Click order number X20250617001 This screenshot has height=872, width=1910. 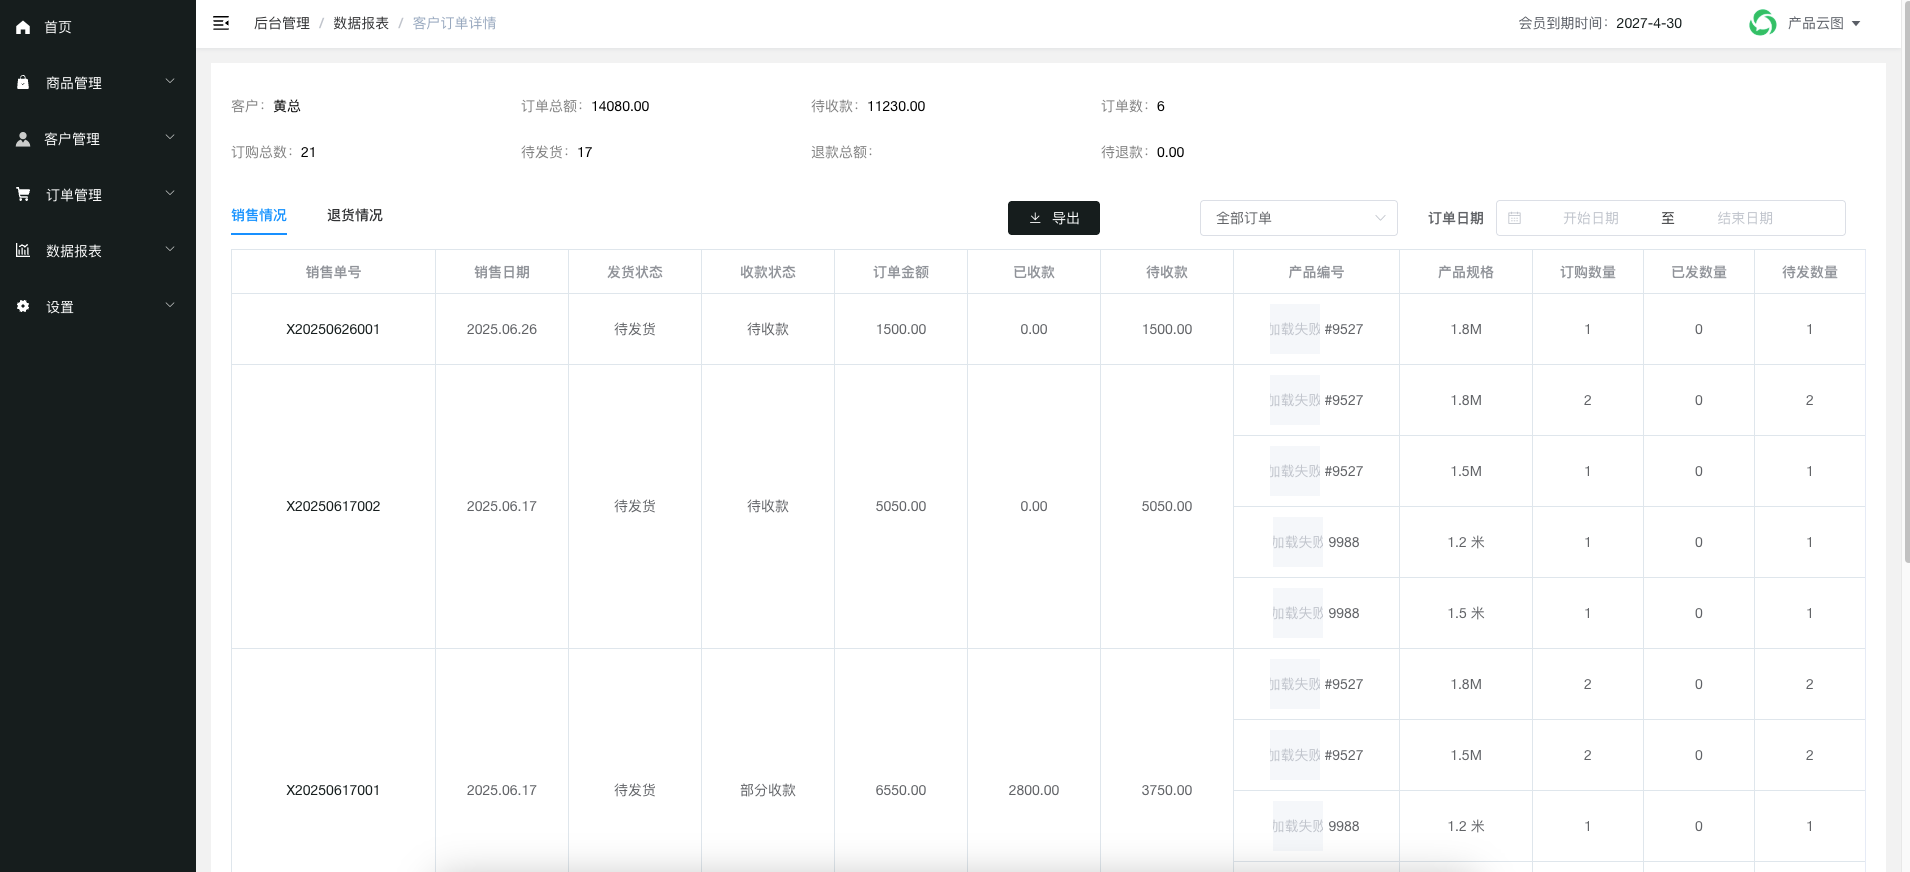(333, 790)
